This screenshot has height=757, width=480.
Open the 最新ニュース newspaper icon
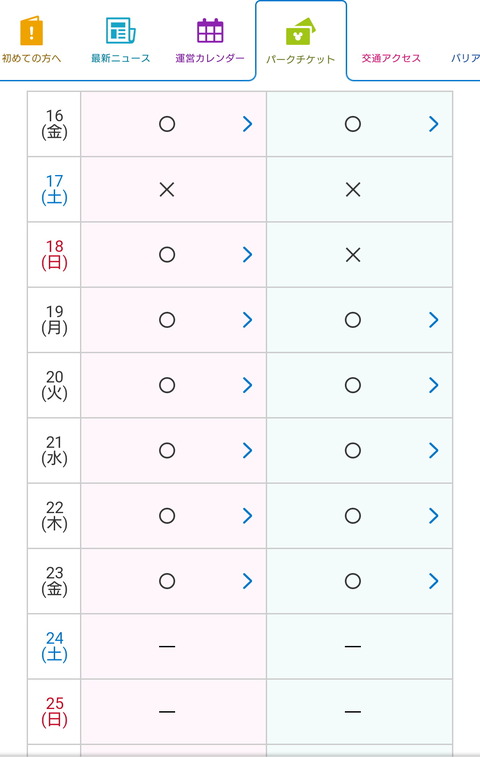click(120, 30)
